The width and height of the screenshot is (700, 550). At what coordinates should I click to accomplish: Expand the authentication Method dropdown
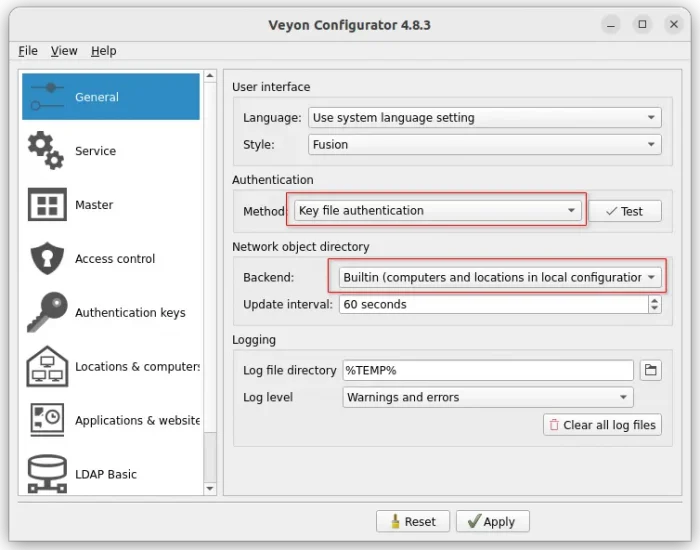pyautogui.click(x=437, y=211)
